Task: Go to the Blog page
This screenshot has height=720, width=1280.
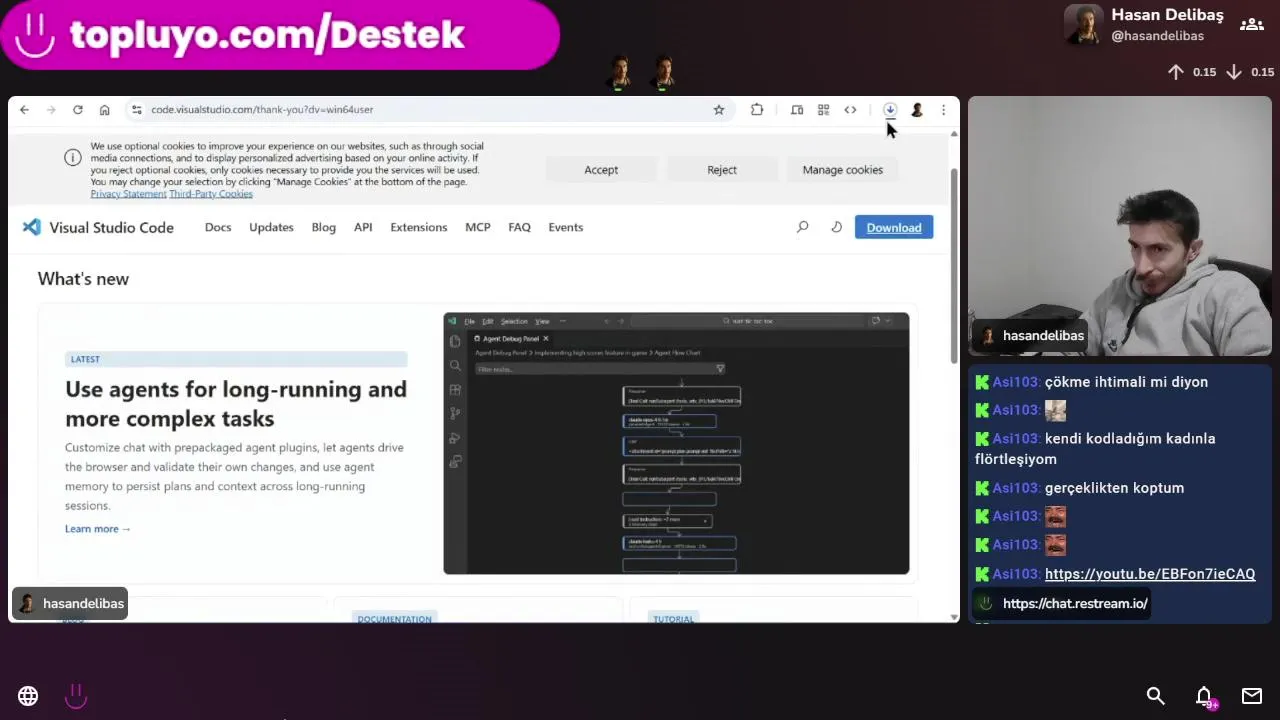Action: tap(324, 227)
